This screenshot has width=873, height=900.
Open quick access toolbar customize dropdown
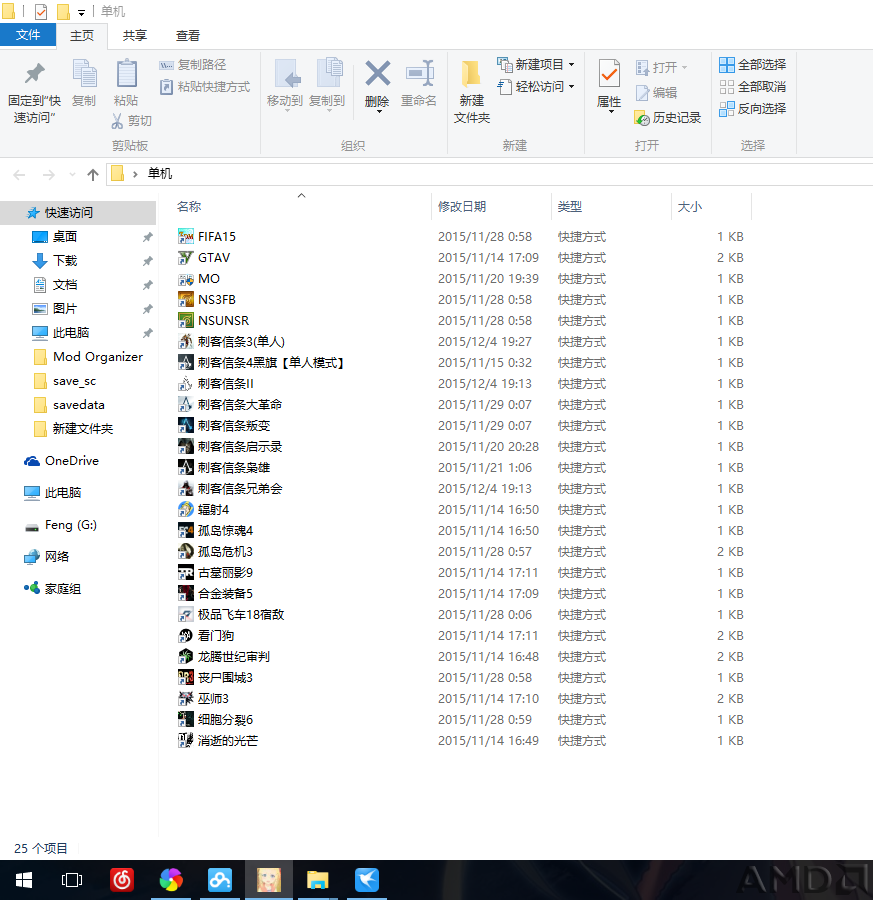82,13
